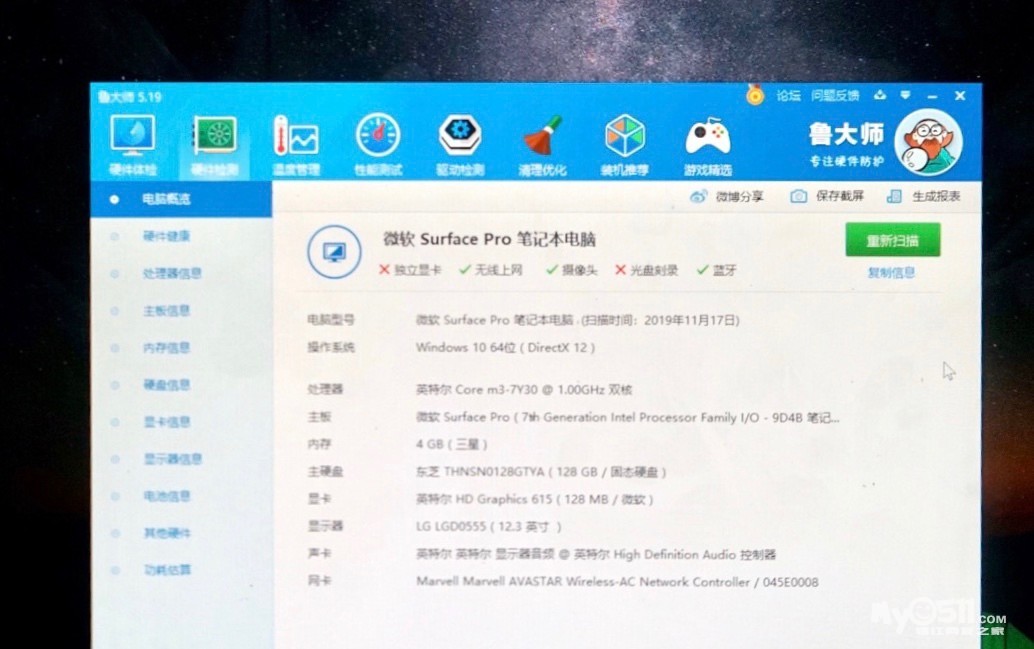Click the 4 GB ( 三星 ) memory text
The image size is (1034, 649).
[452, 445]
